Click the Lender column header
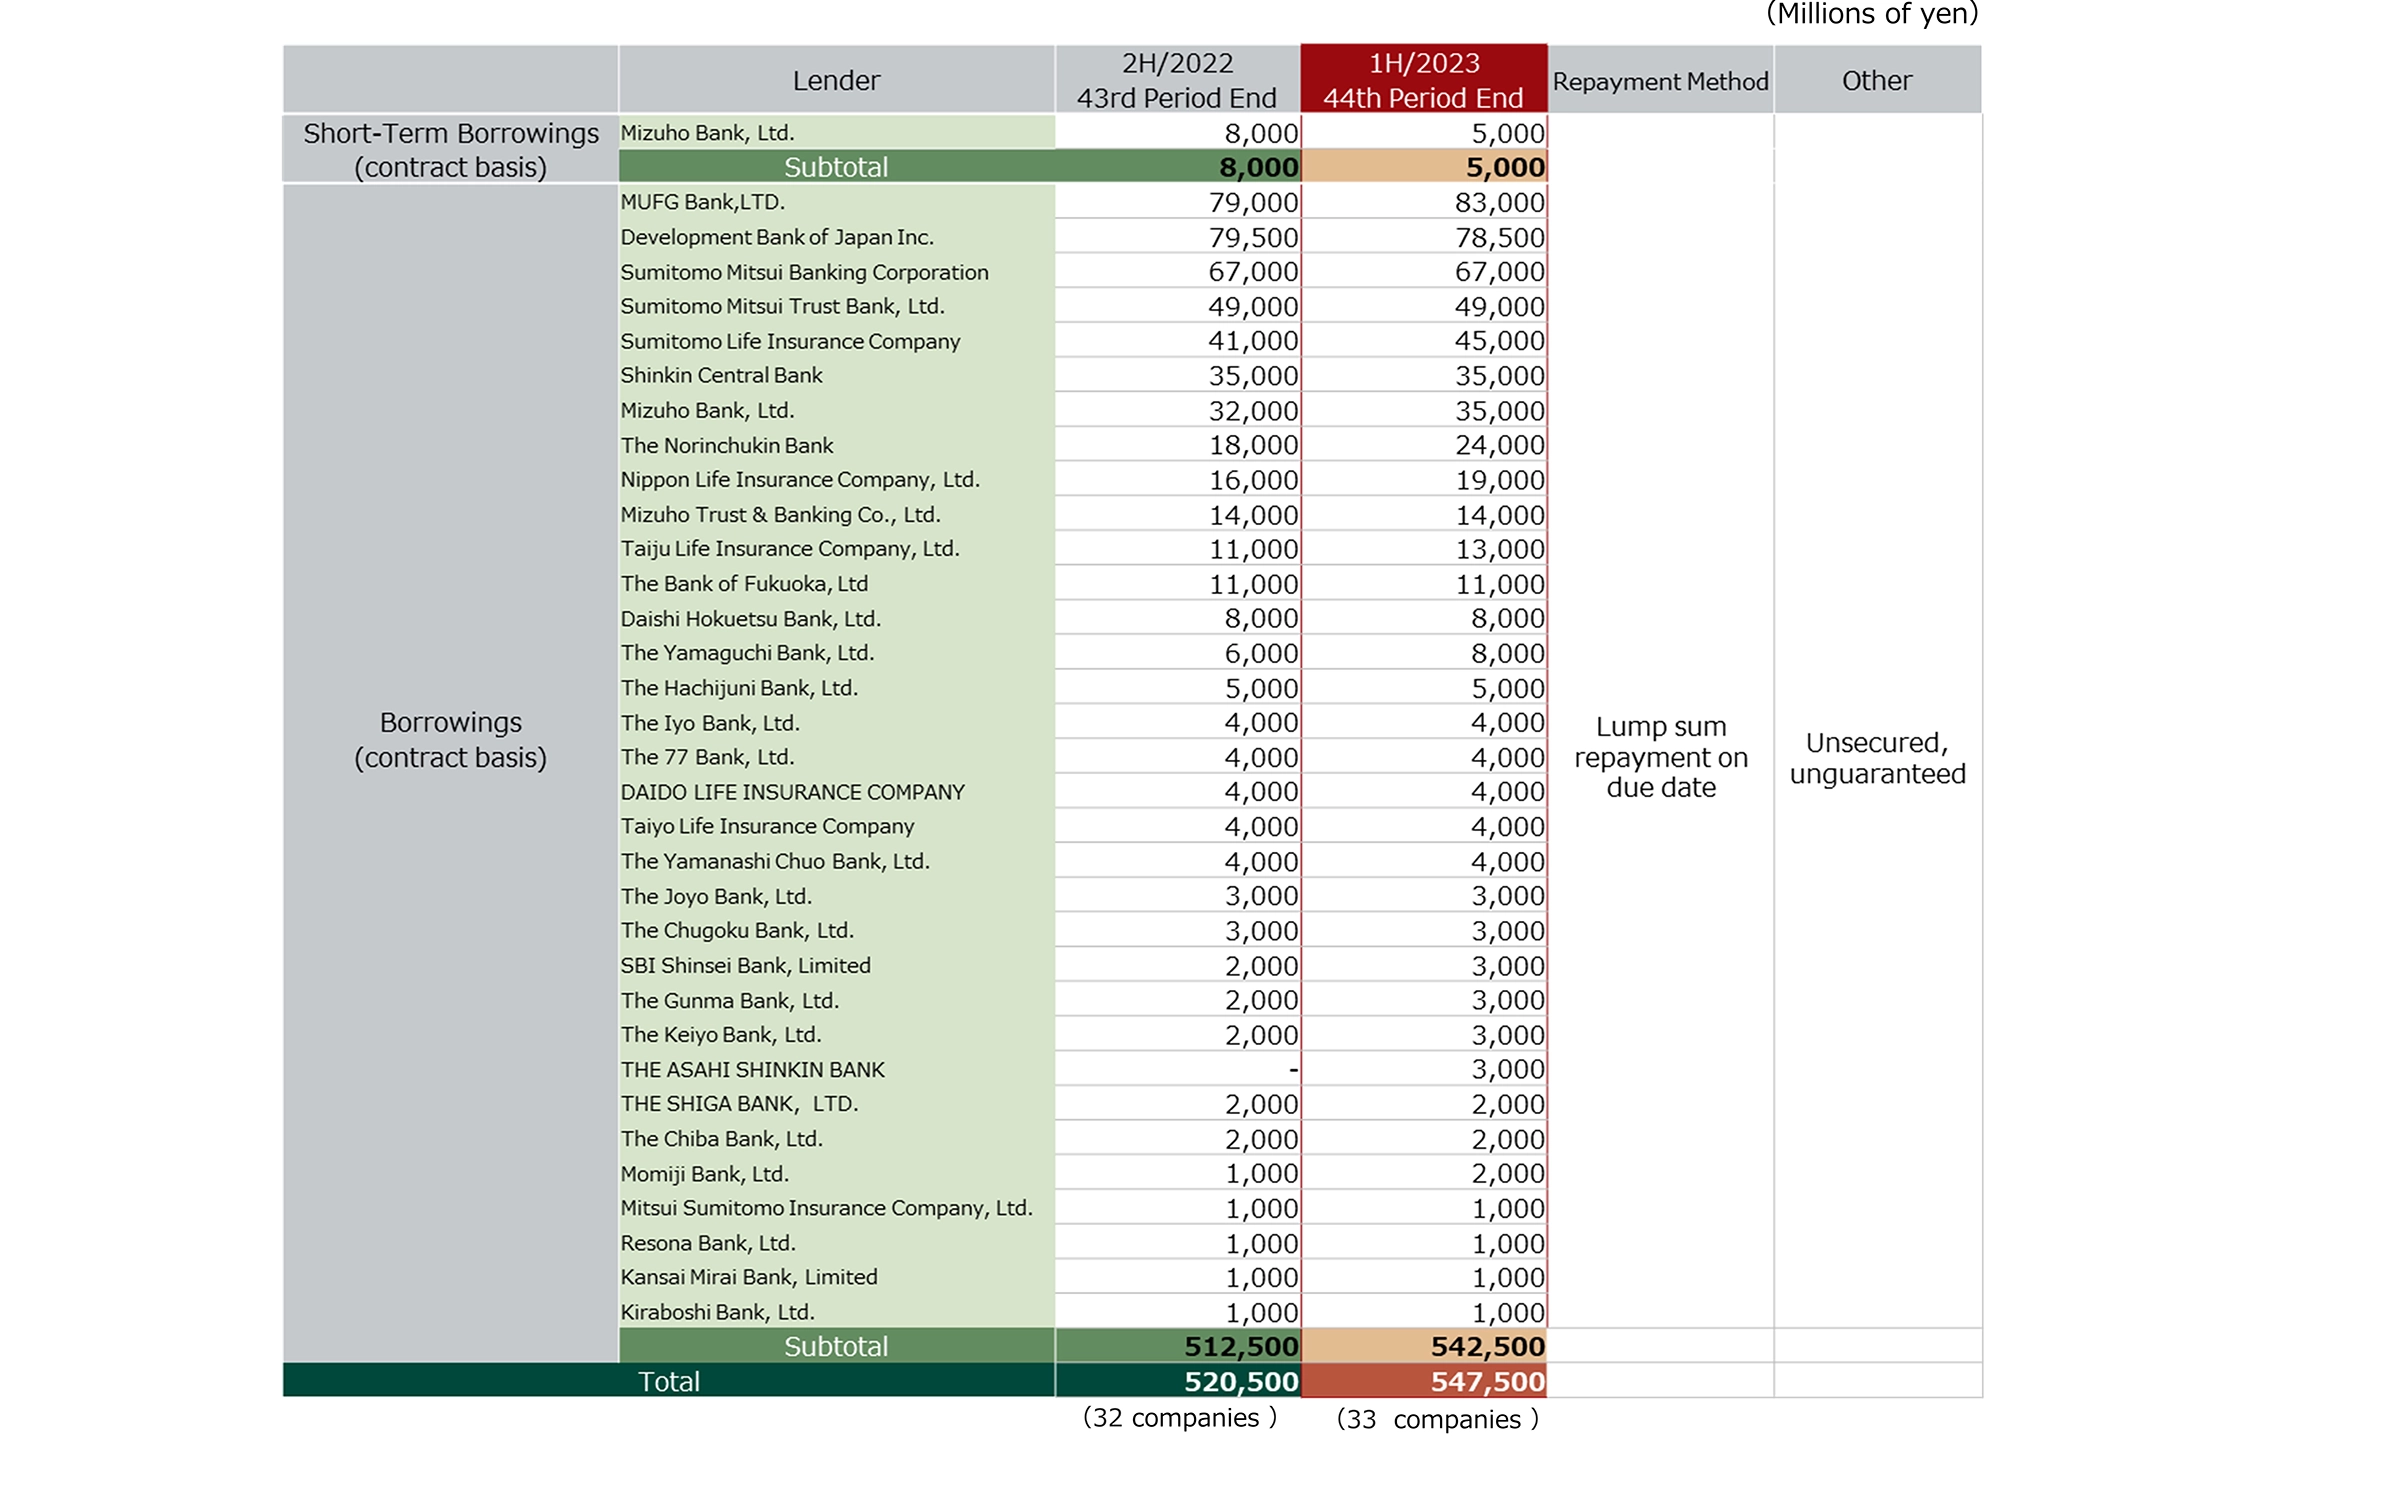The image size is (2400, 1494). click(x=836, y=80)
